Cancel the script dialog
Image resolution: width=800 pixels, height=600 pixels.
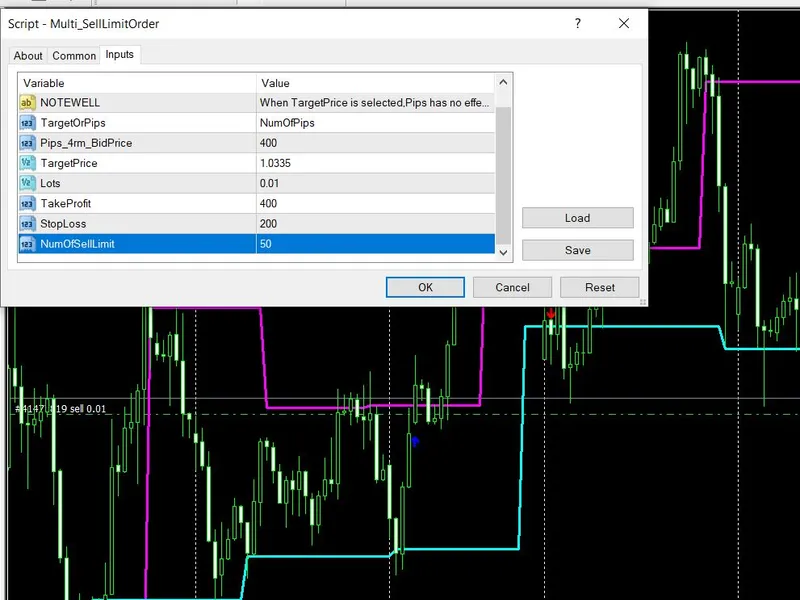click(512, 287)
